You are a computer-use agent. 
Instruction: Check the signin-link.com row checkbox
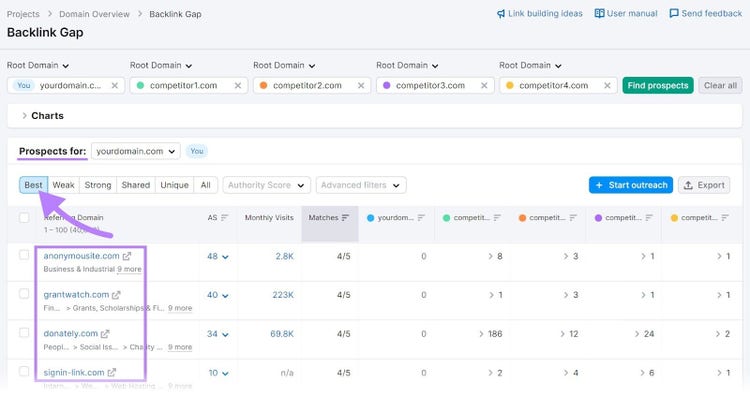tap(24, 371)
